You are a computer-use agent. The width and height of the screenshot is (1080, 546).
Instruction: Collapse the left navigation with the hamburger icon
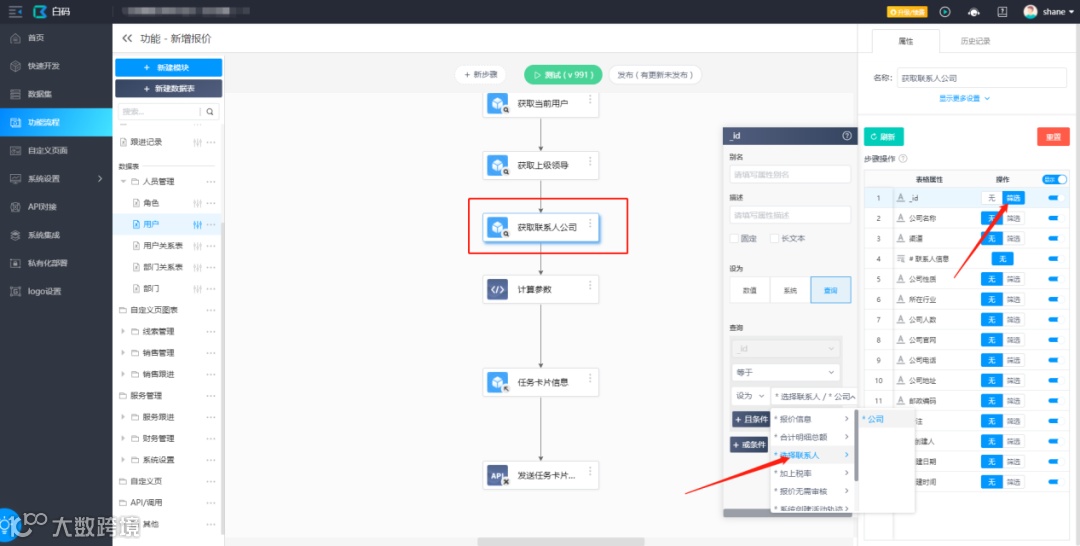15,12
